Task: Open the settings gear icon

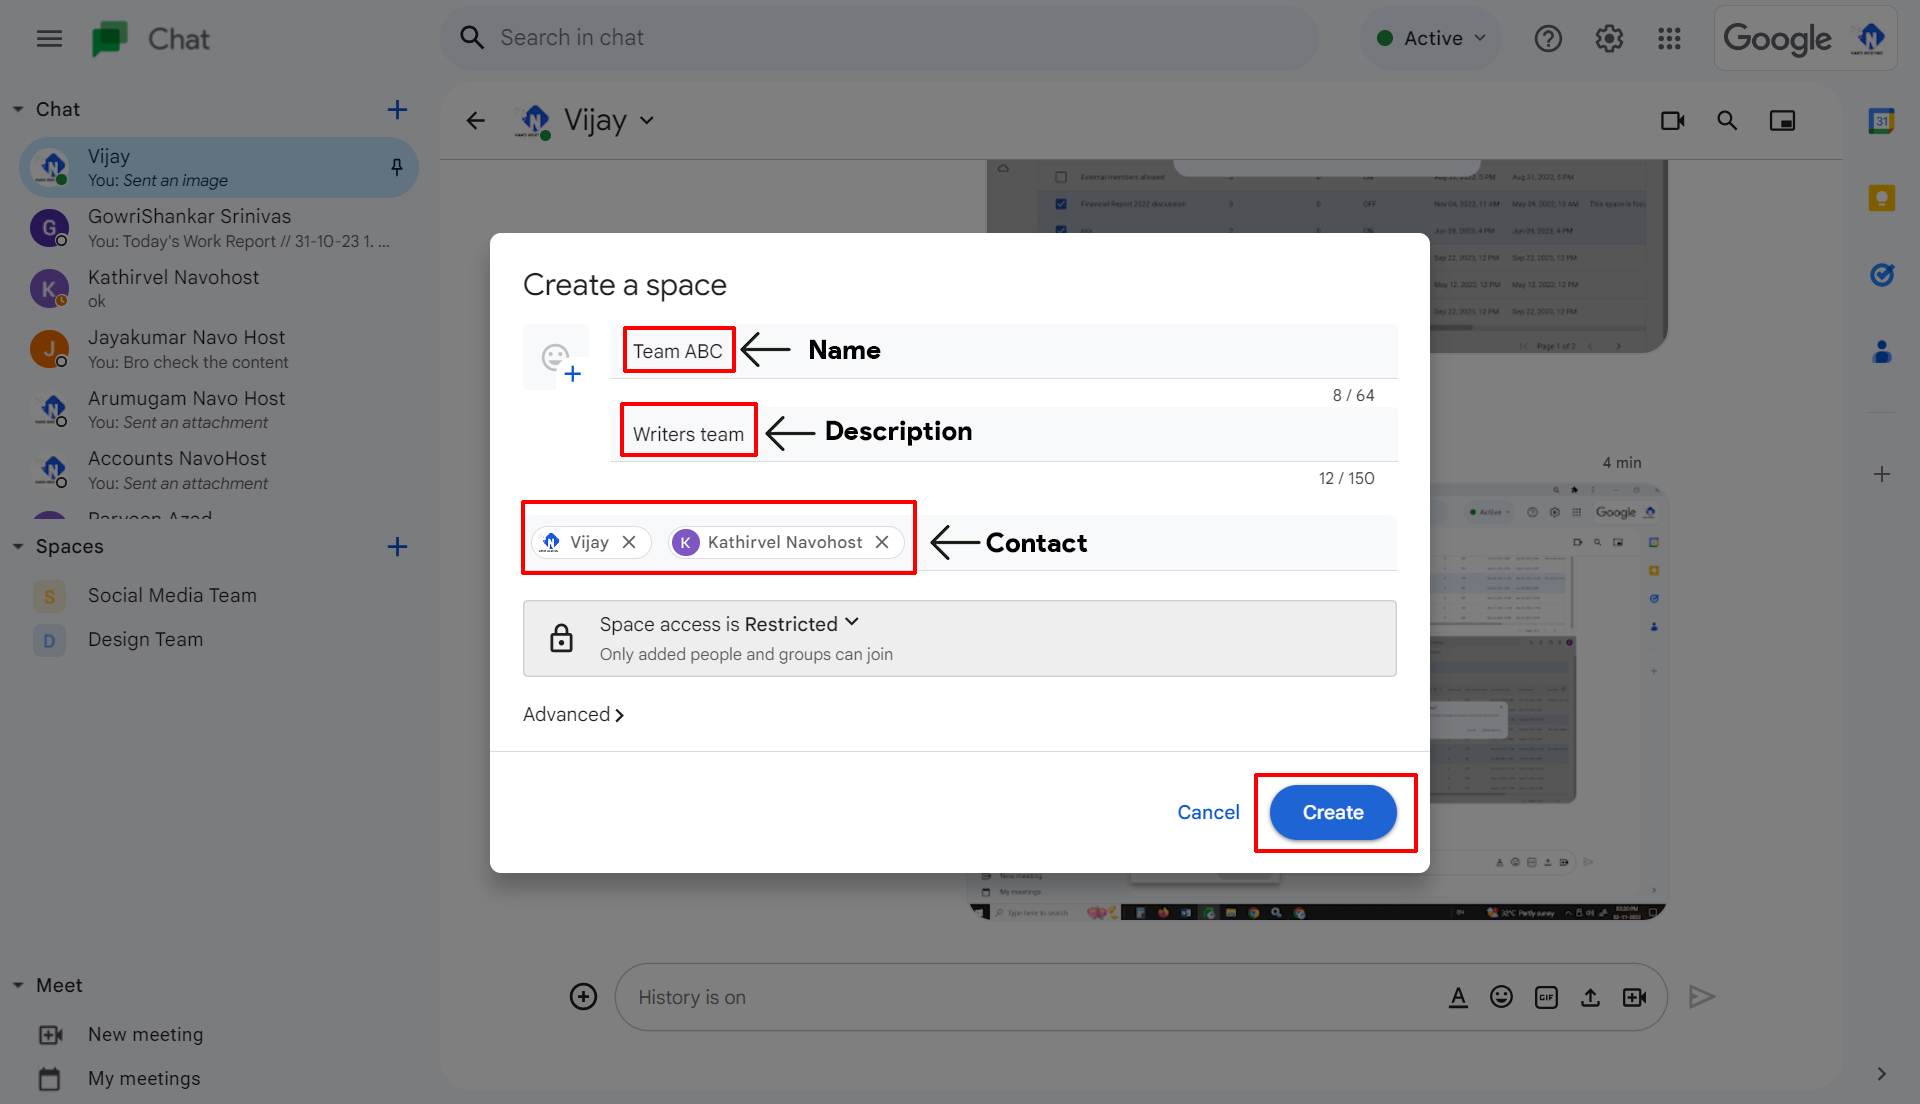Action: (x=1609, y=39)
